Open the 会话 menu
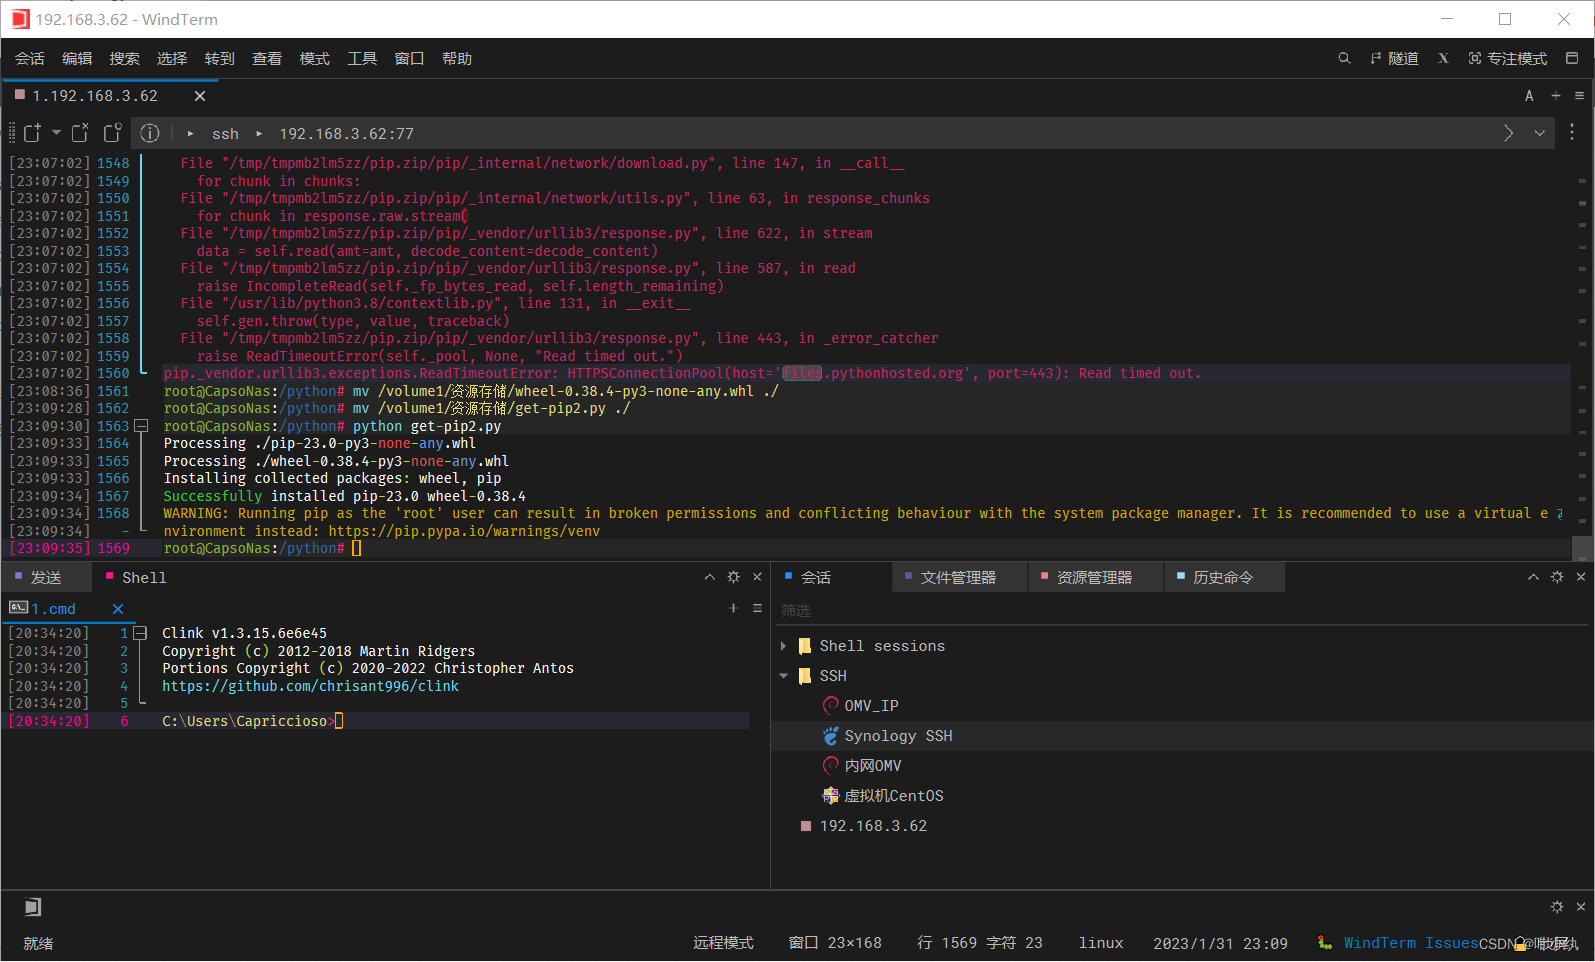The width and height of the screenshot is (1595, 962). [x=30, y=59]
